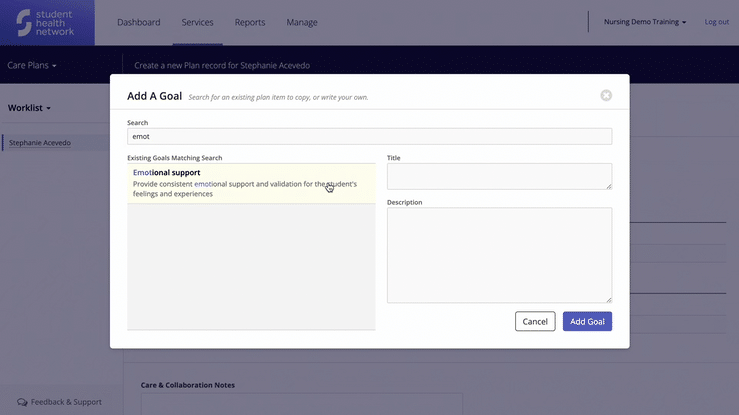The height and width of the screenshot is (415, 739).
Task: Open the Dashboard menu item
Action: click(x=139, y=22)
